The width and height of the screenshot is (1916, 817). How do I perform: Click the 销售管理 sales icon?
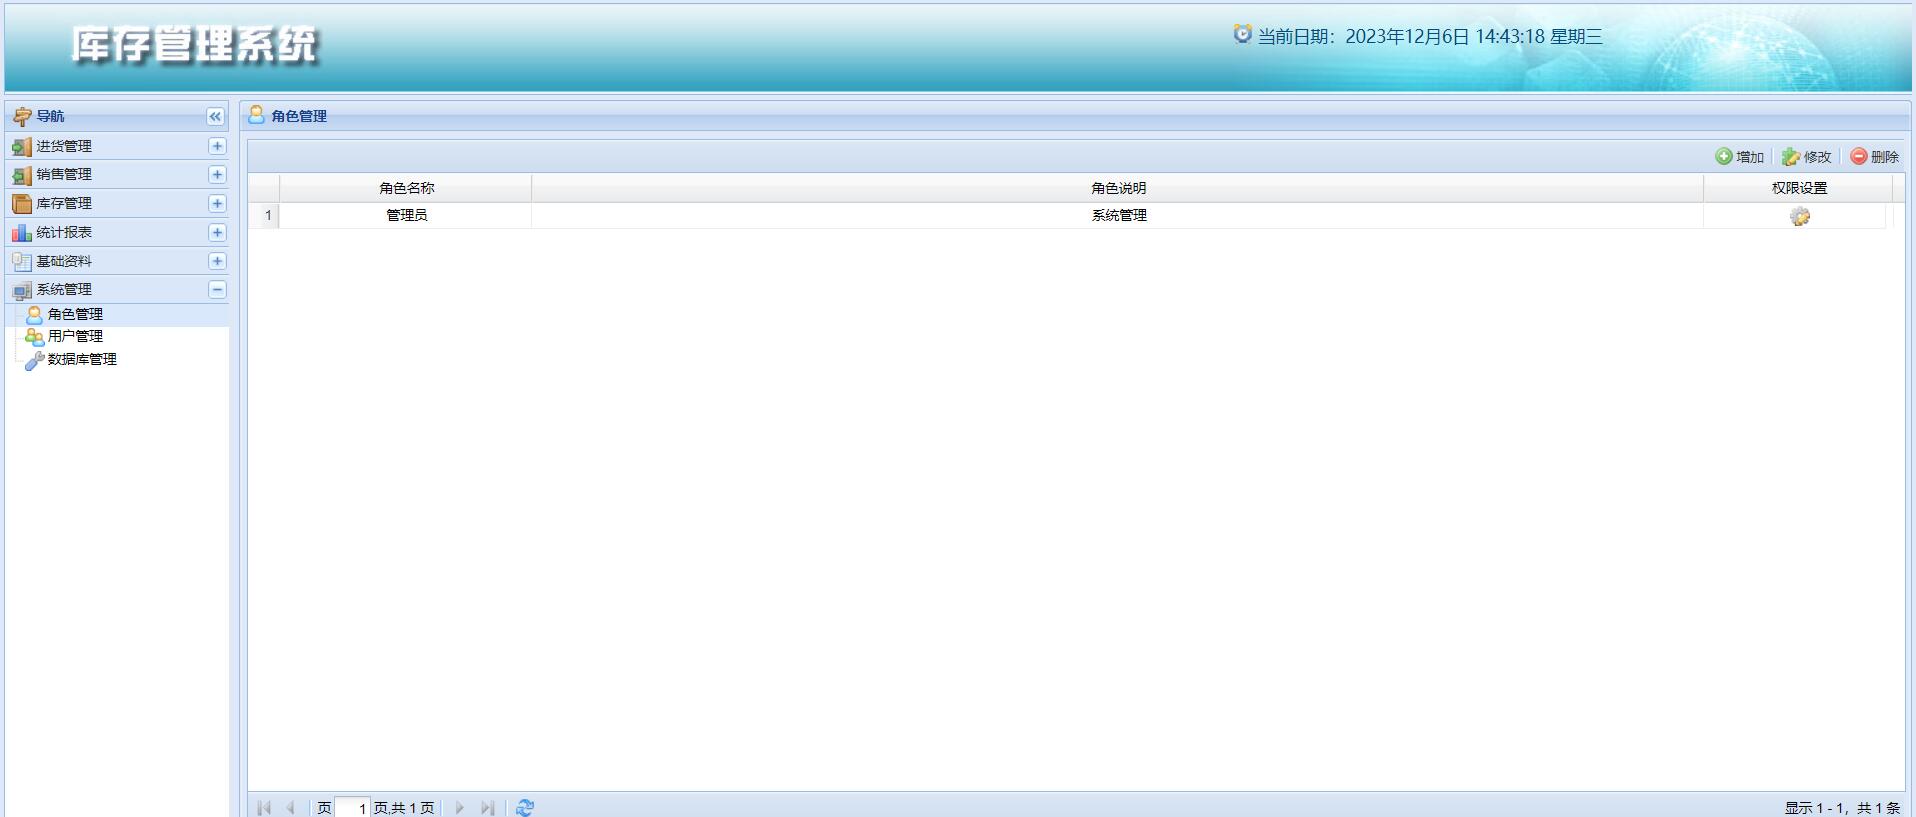[21, 175]
